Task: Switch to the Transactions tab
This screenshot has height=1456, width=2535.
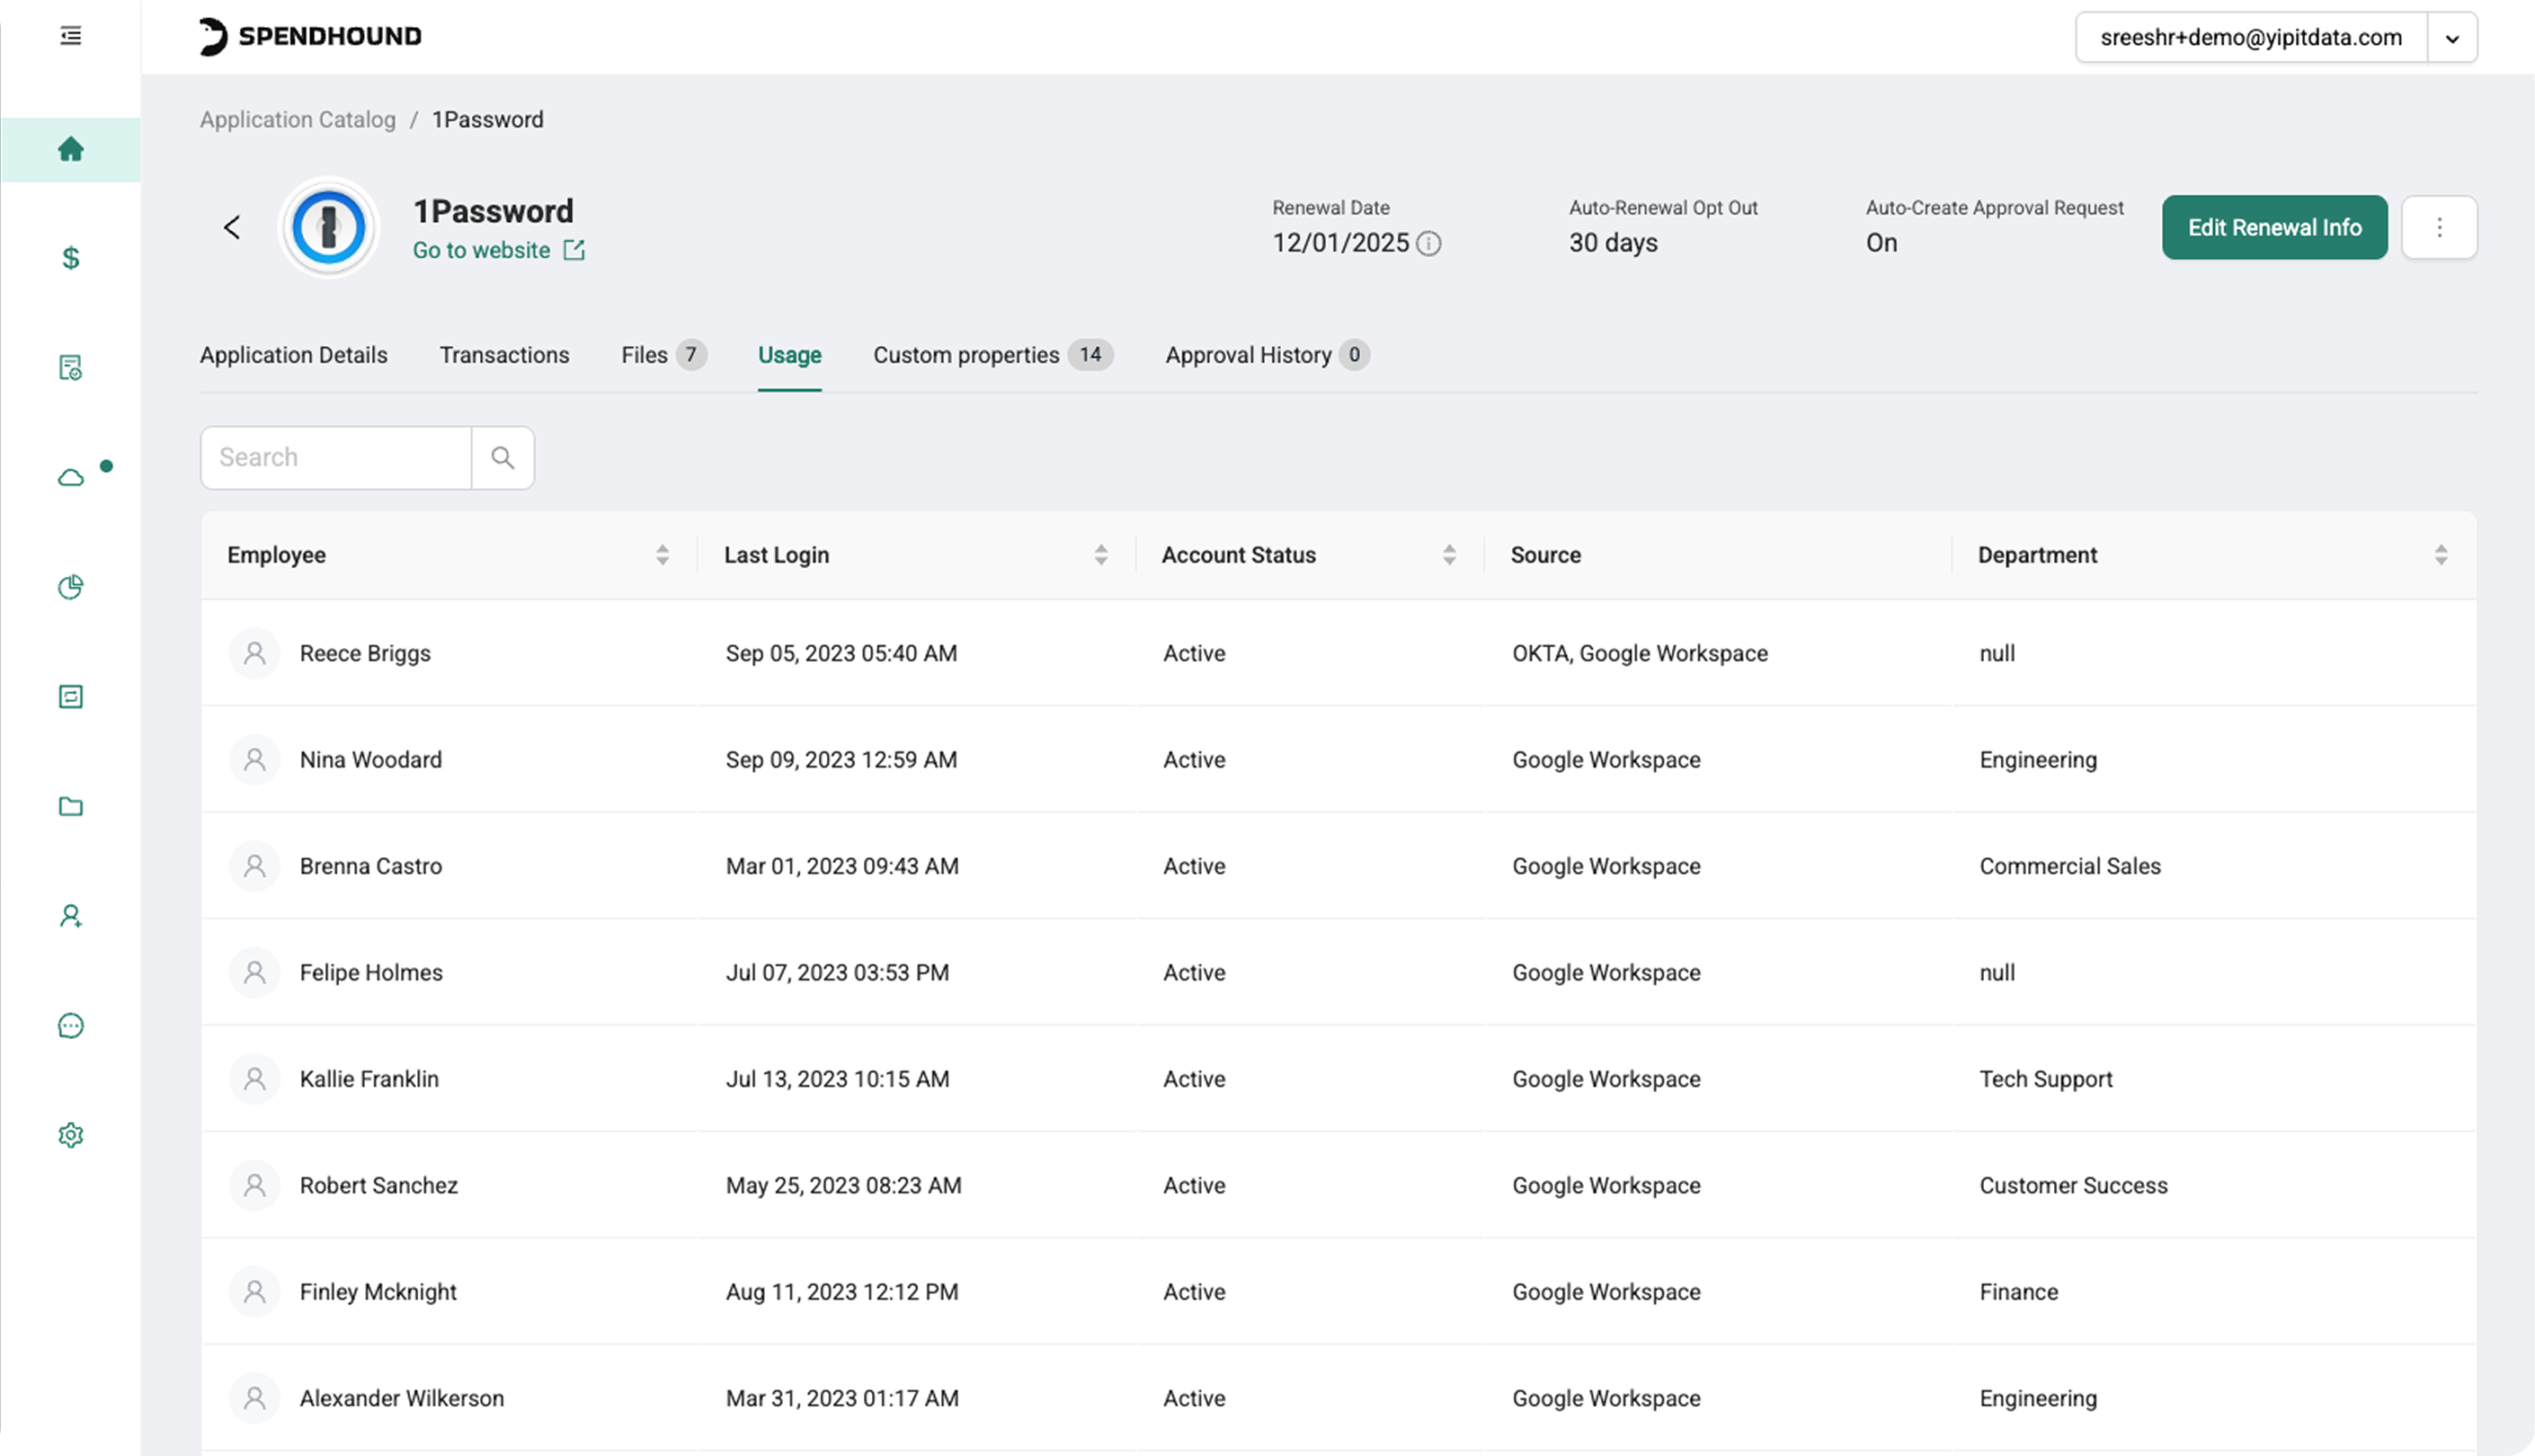Action: click(504, 355)
